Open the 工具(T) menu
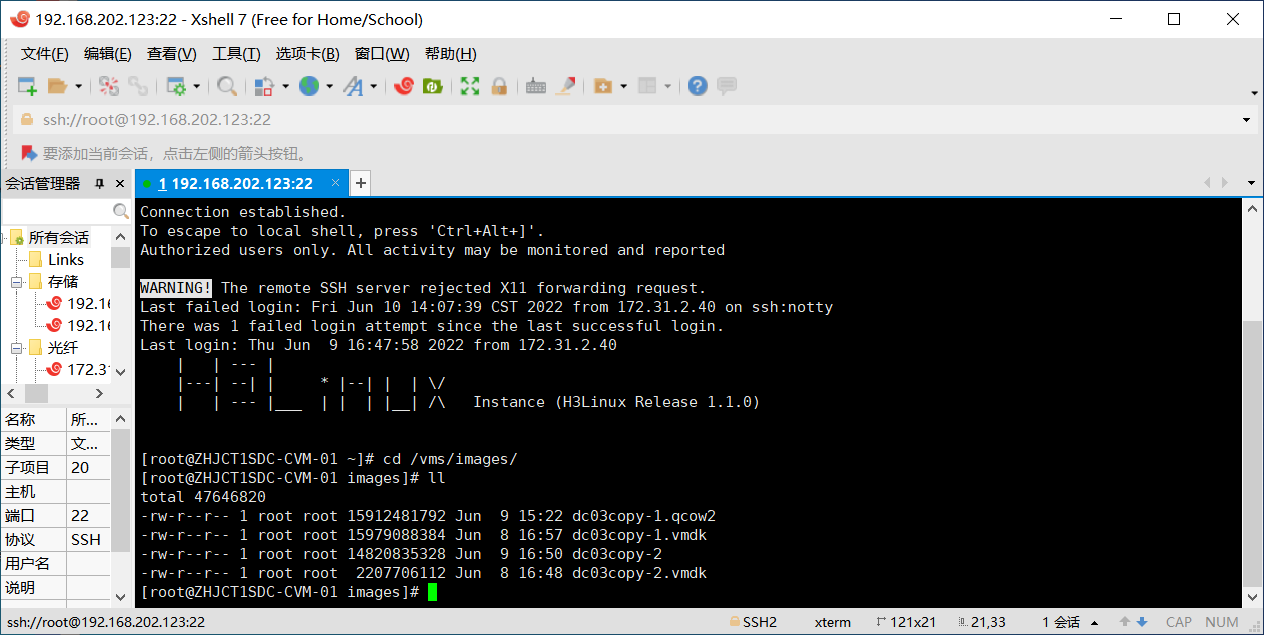This screenshot has width=1264, height=635. 236,54
